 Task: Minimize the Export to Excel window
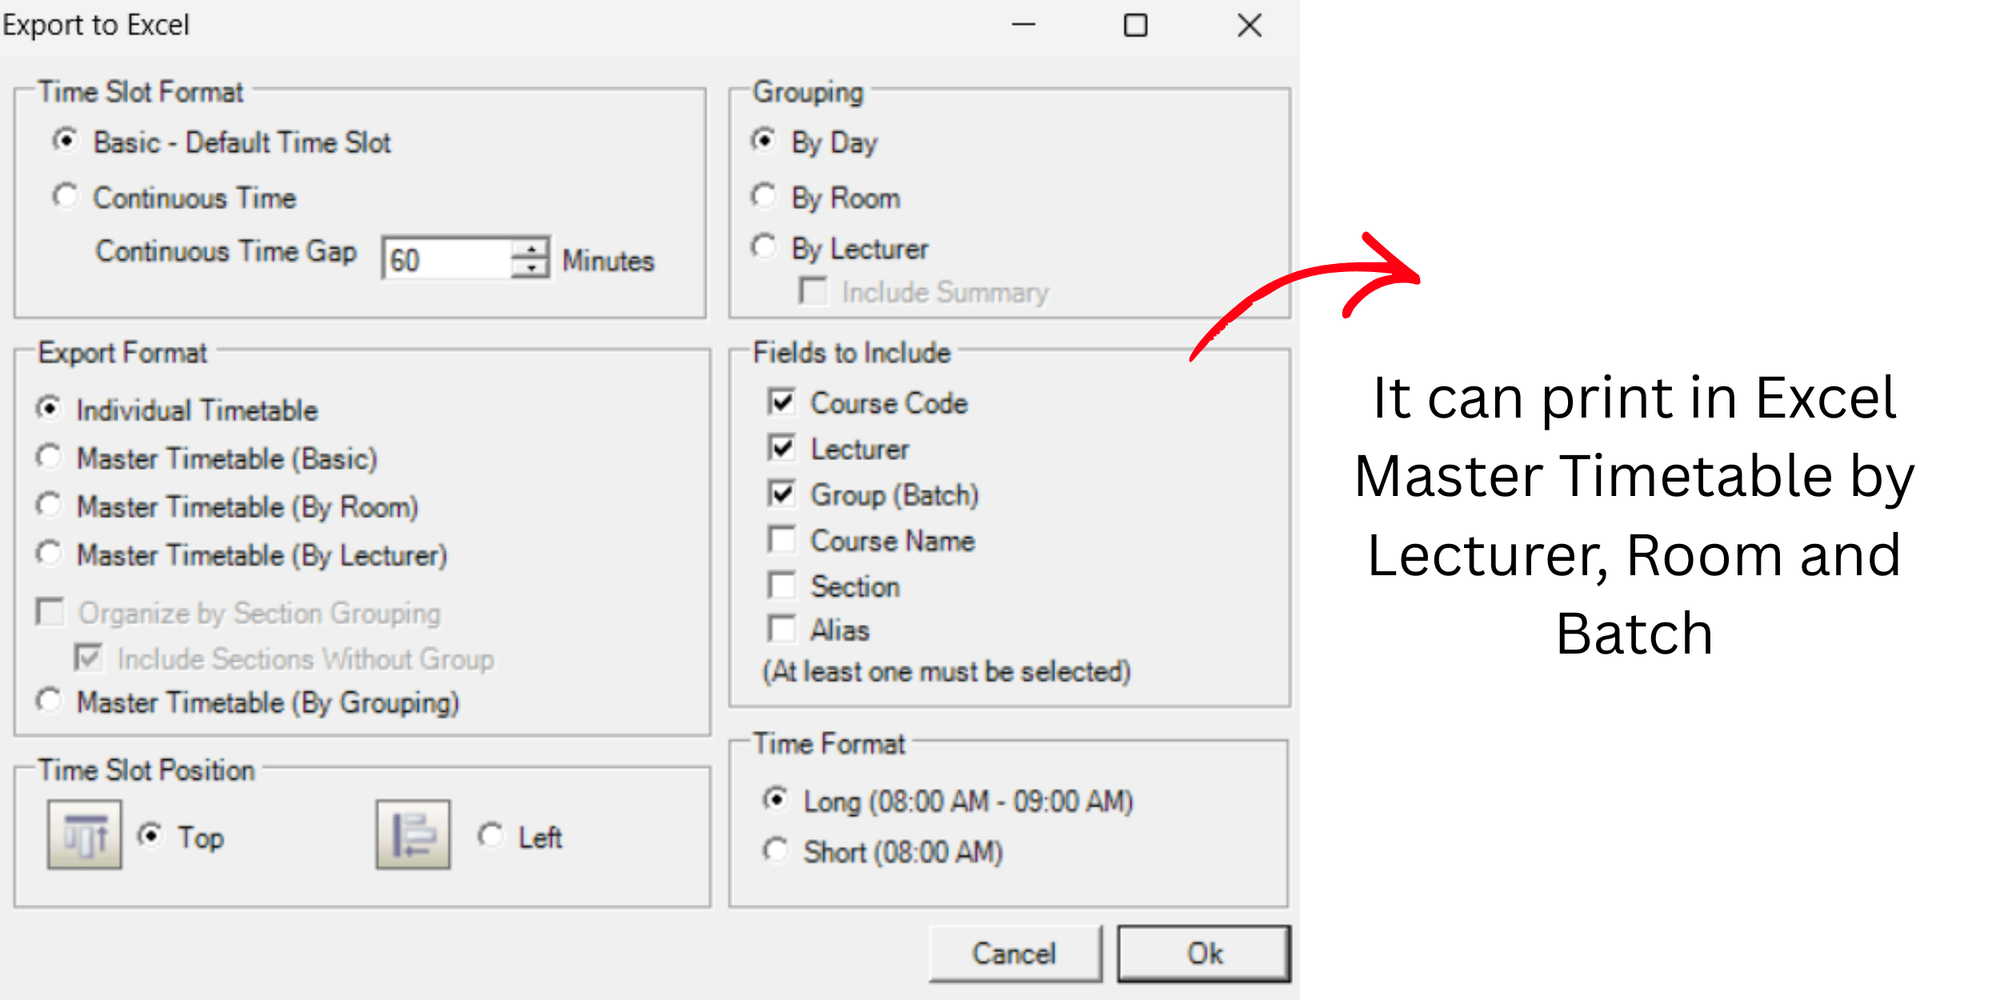tap(1024, 25)
